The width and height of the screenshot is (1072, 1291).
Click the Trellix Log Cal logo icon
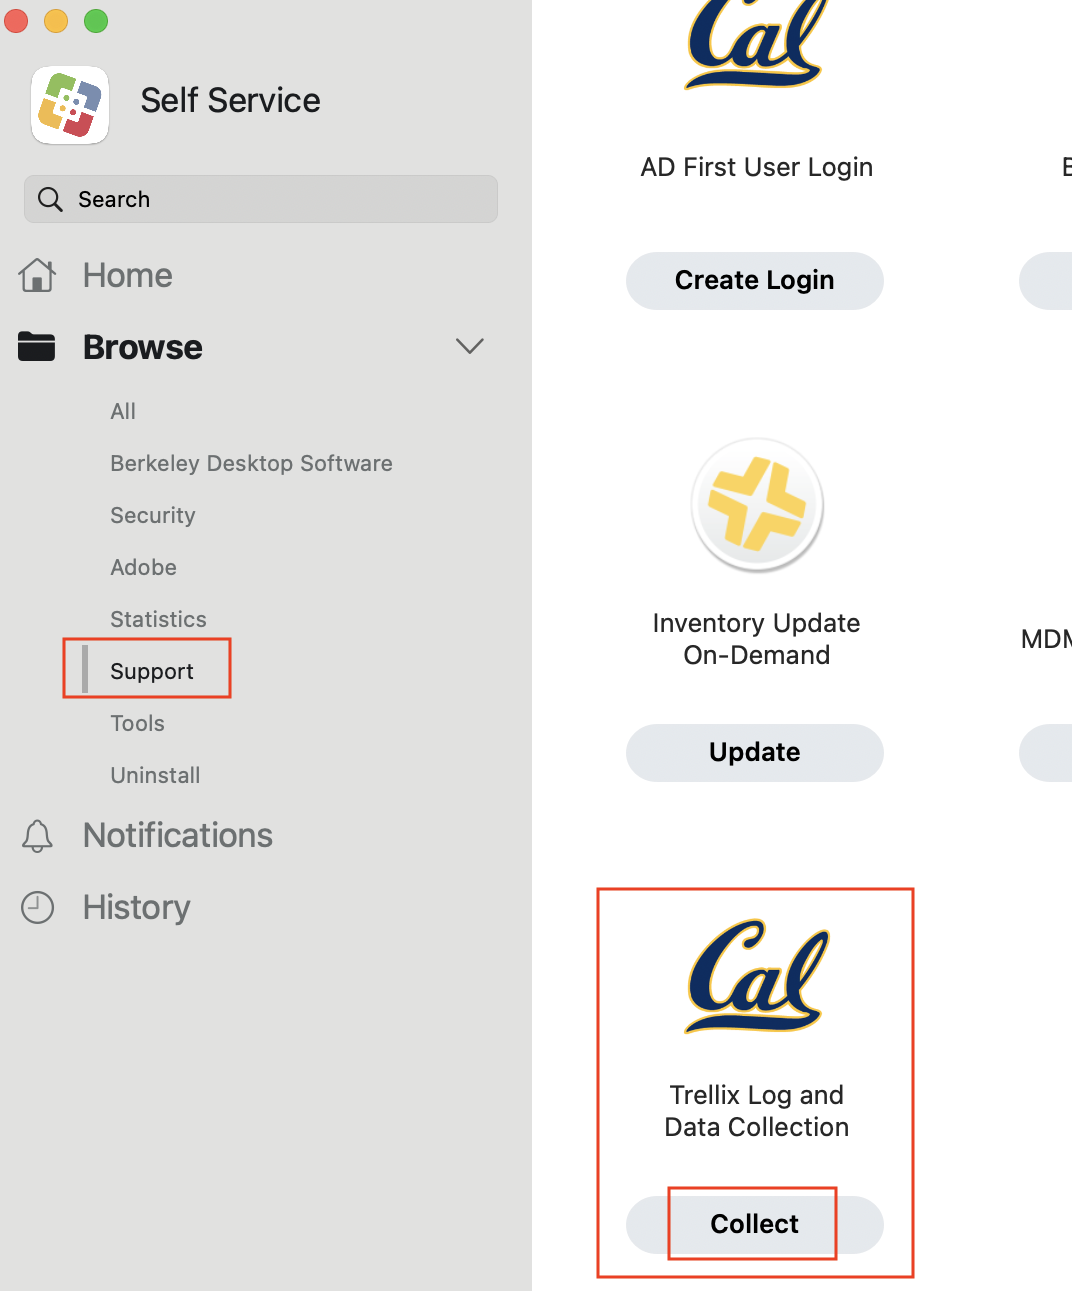point(757,977)
